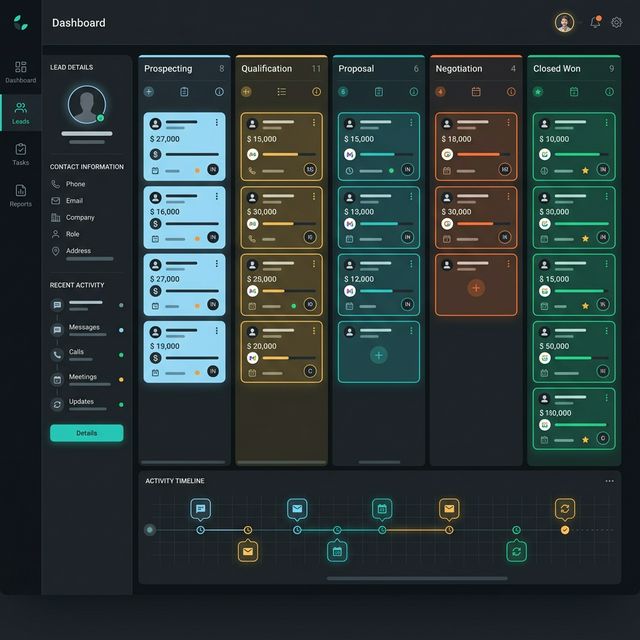Open options for Qualification $20,000 card

coord(313,331)
